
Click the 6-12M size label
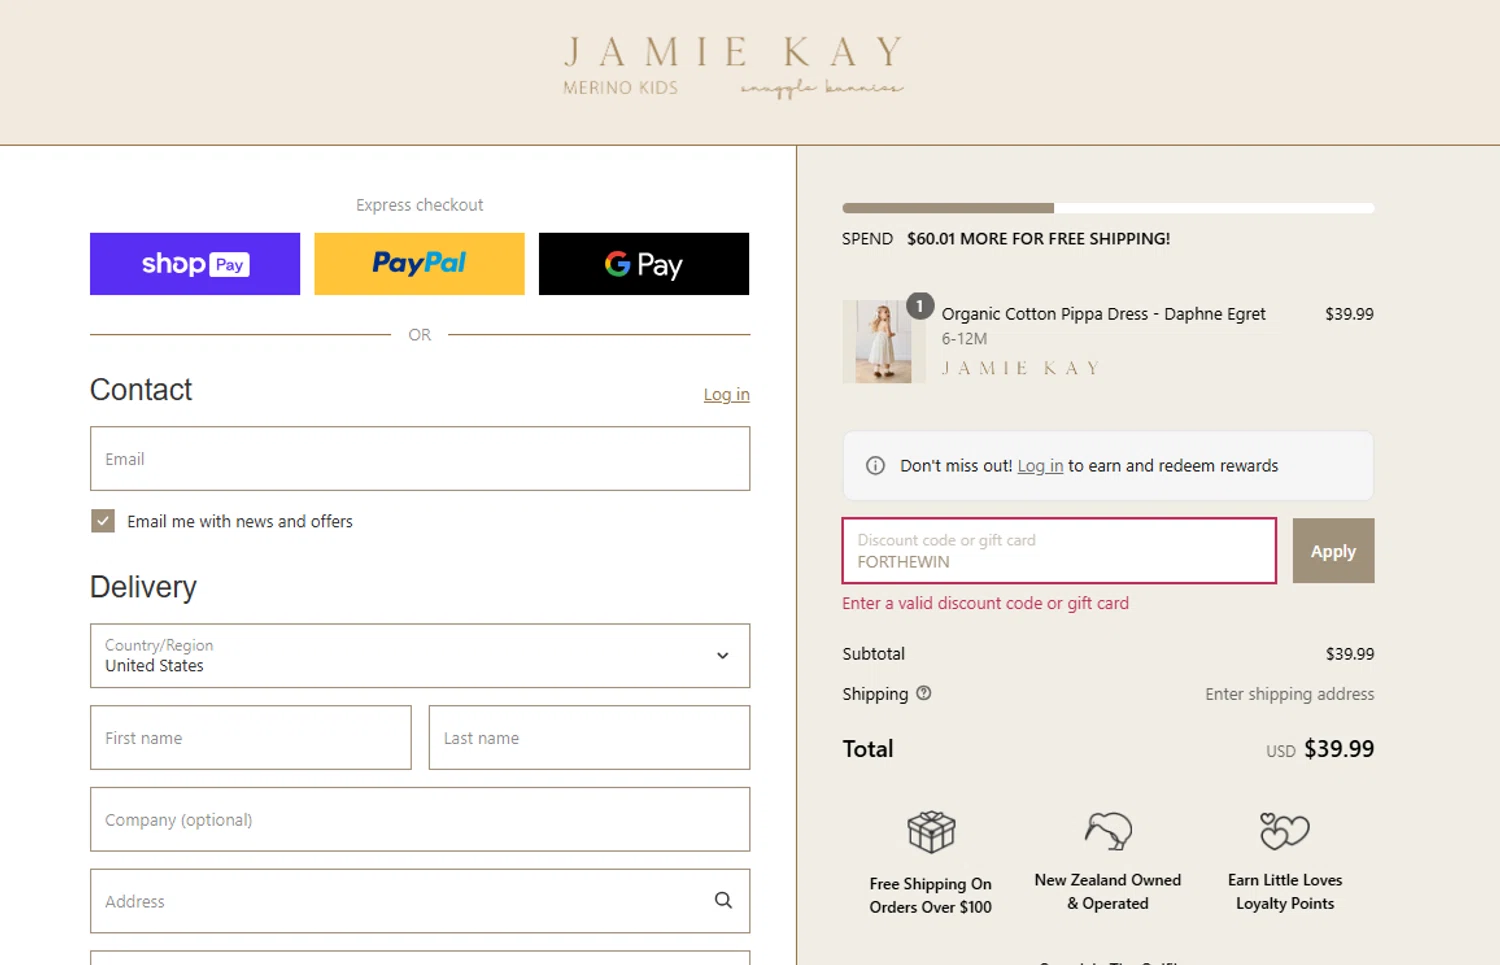[x=964, y=339]
